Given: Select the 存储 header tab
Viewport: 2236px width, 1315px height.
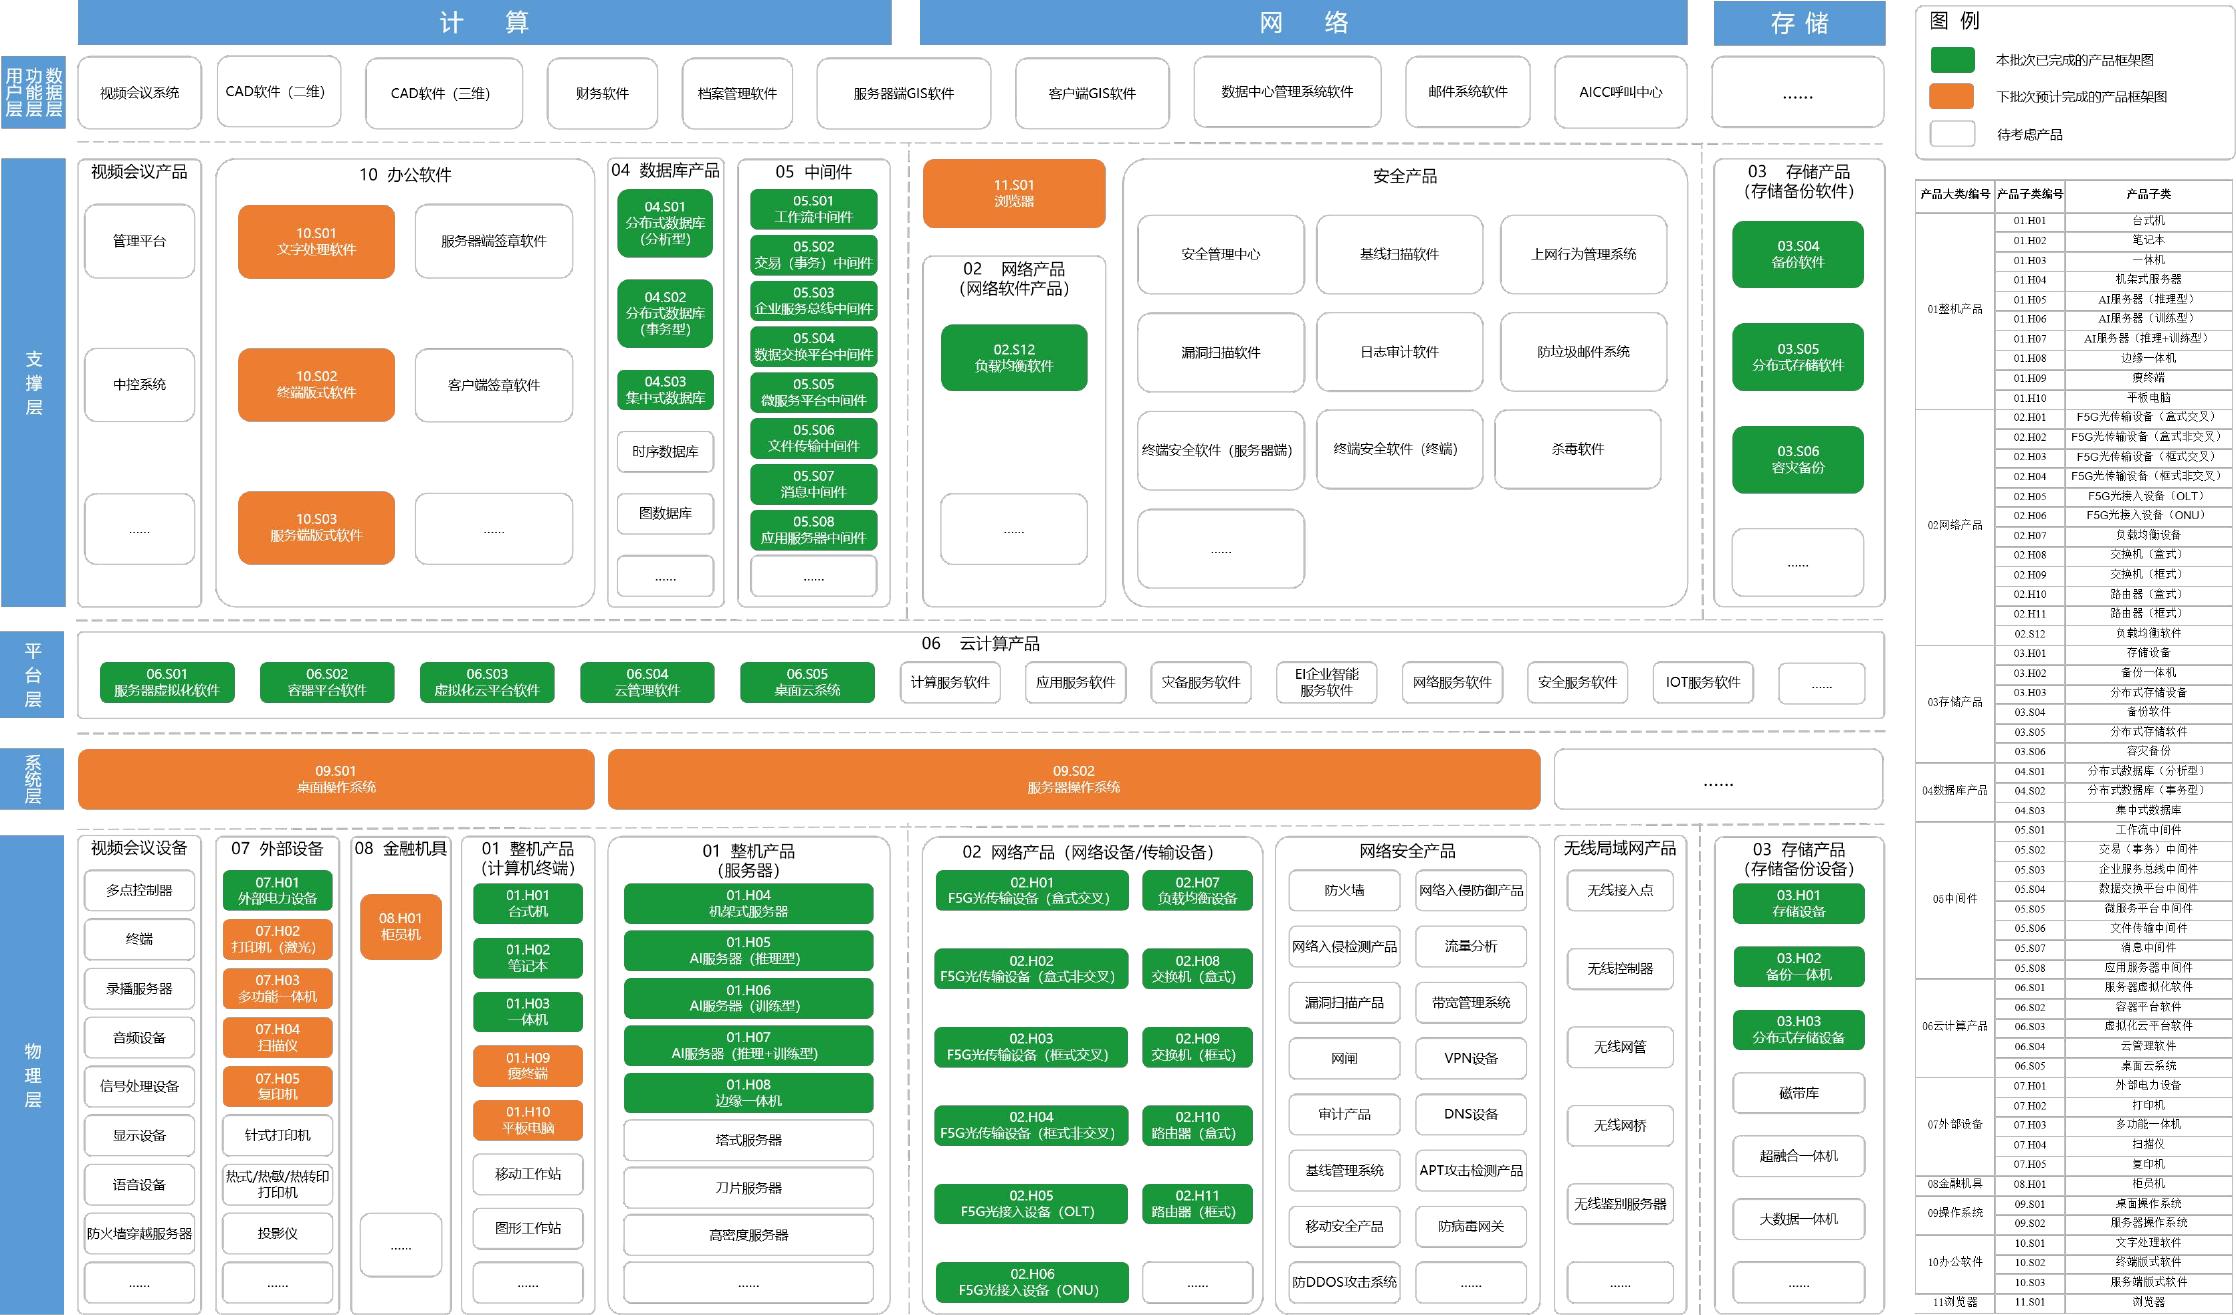Looking at the screenshot, I should coord(1799,23).
